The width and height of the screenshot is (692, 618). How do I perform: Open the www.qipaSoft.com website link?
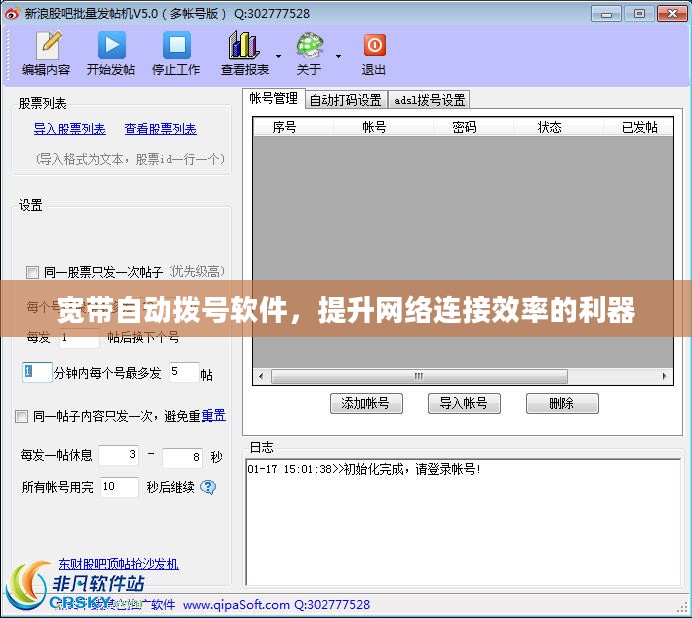coord(236,605)
